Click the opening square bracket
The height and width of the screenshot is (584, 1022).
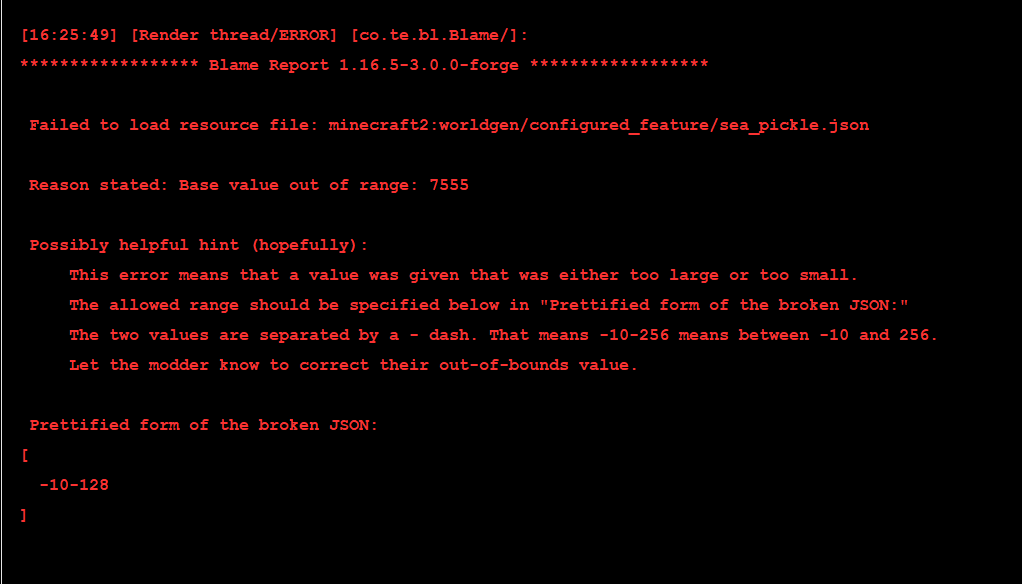(x=25, y=456)
